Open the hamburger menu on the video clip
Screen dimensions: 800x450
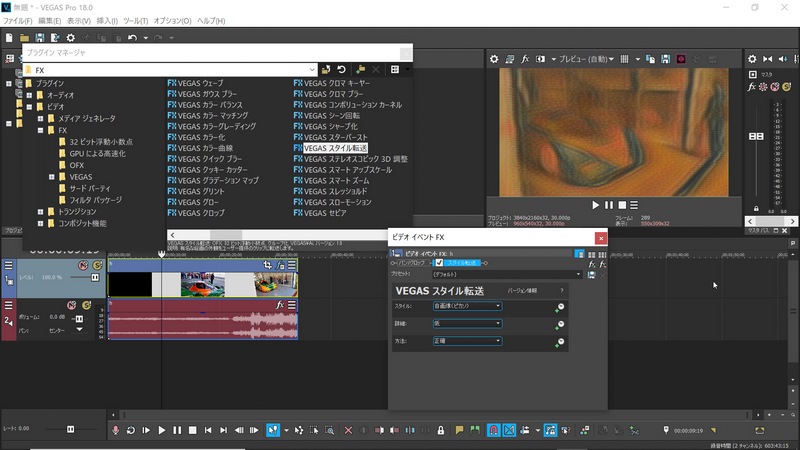pyautogui.click(x=291, y=265)
